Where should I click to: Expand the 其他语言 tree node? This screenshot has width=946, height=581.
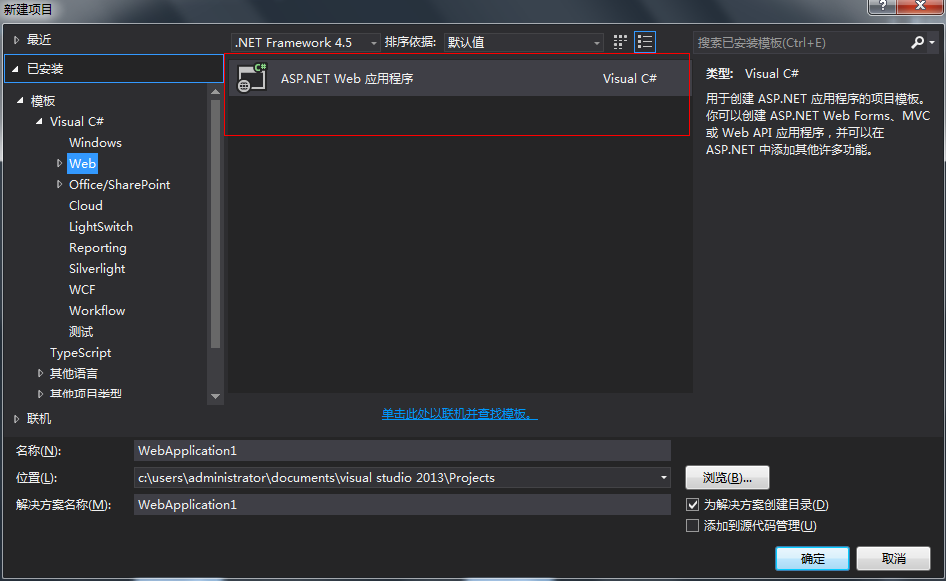pyautogui.click(x=40, y=373)
